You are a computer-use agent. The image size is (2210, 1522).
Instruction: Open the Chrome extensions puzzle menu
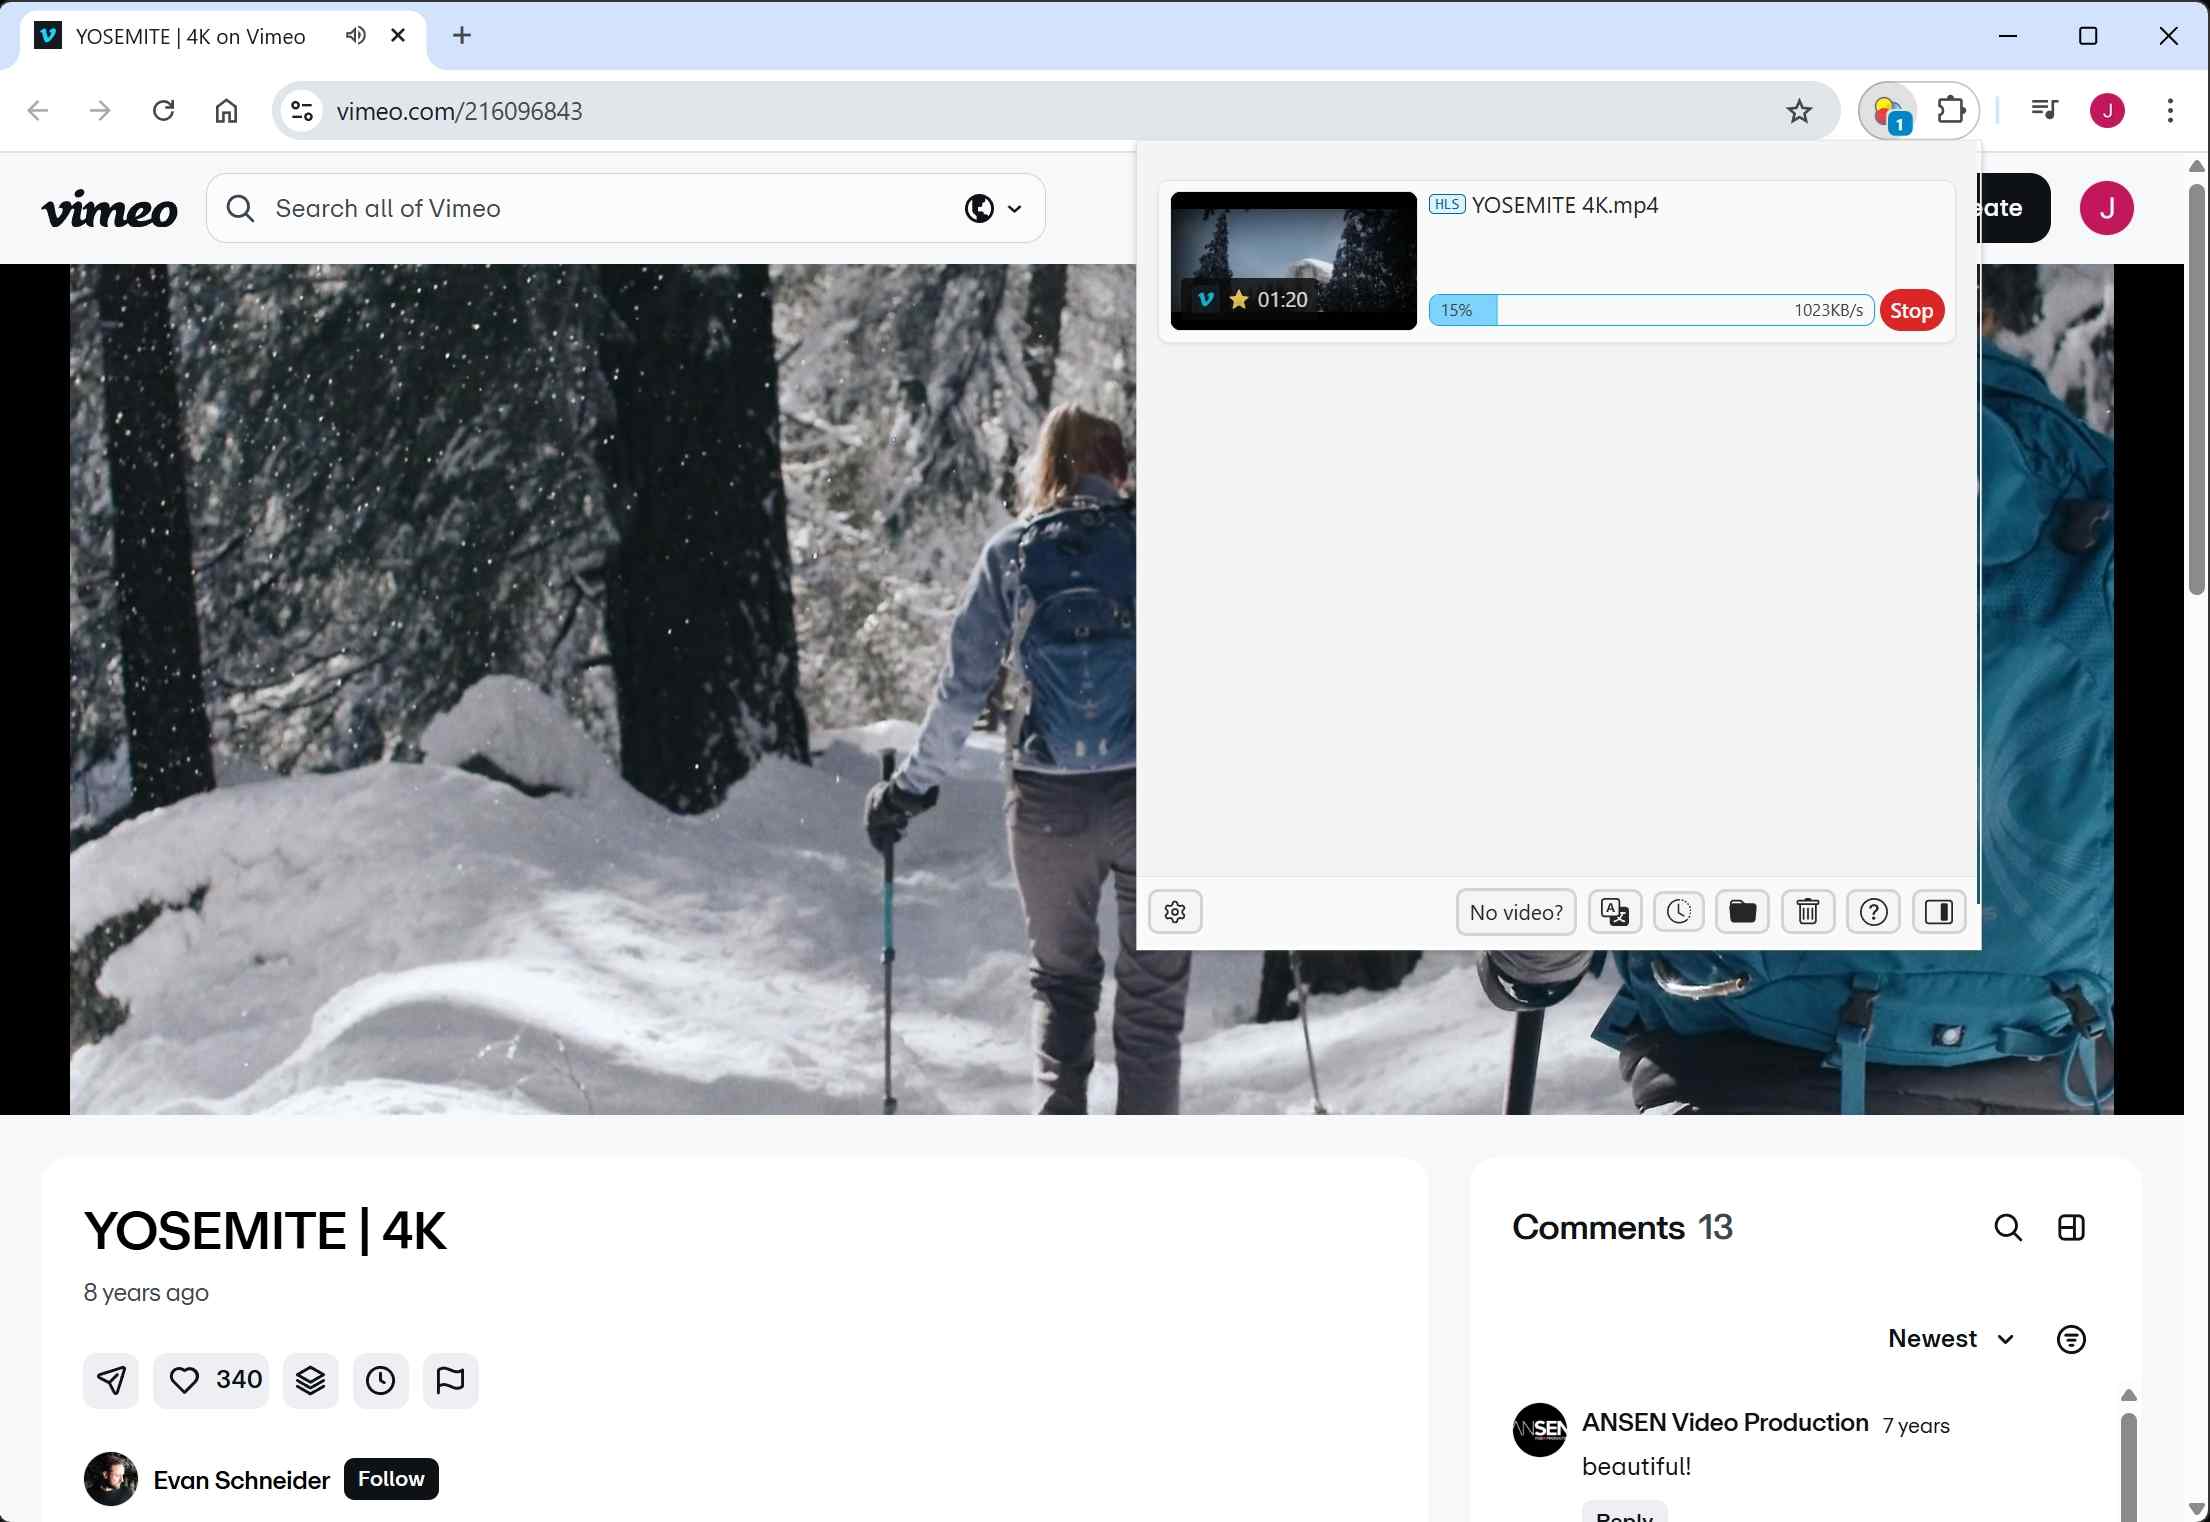pyautogui.click(x=1951, y=110)
